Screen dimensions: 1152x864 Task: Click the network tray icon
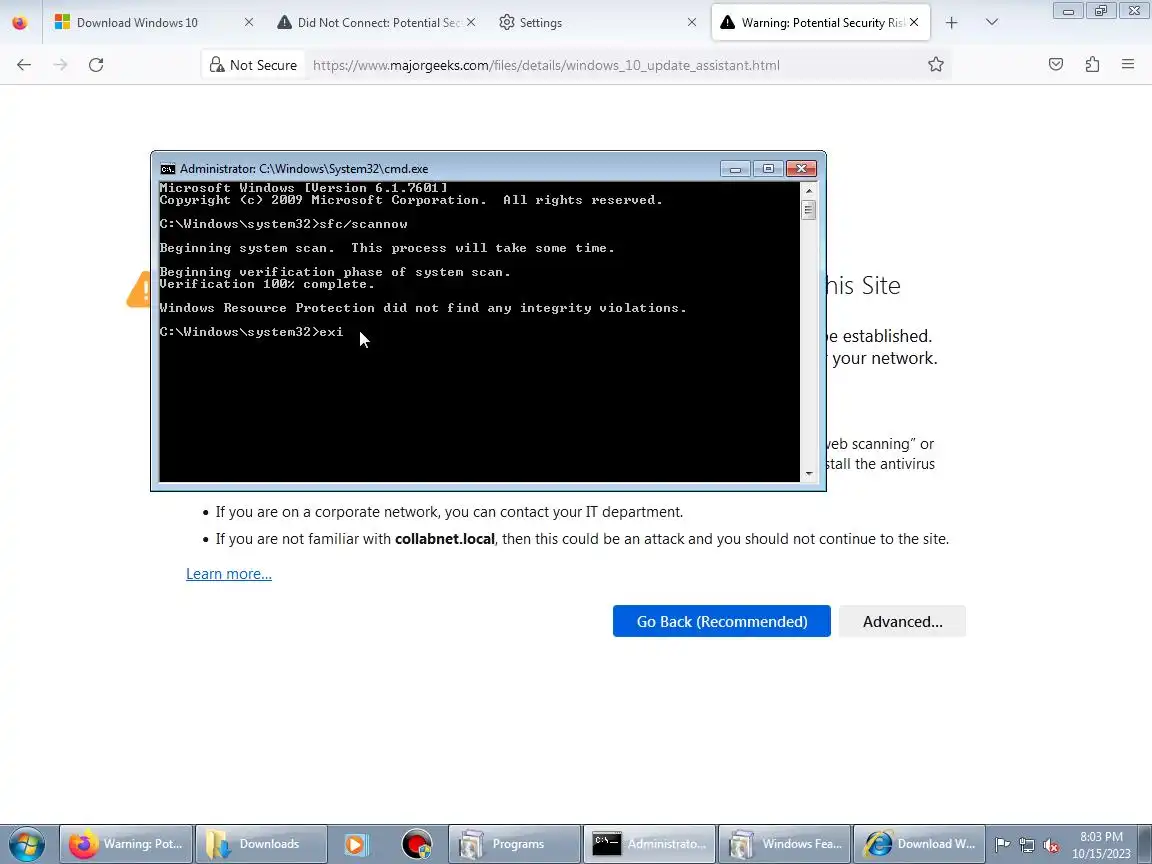click(1027, 845)
